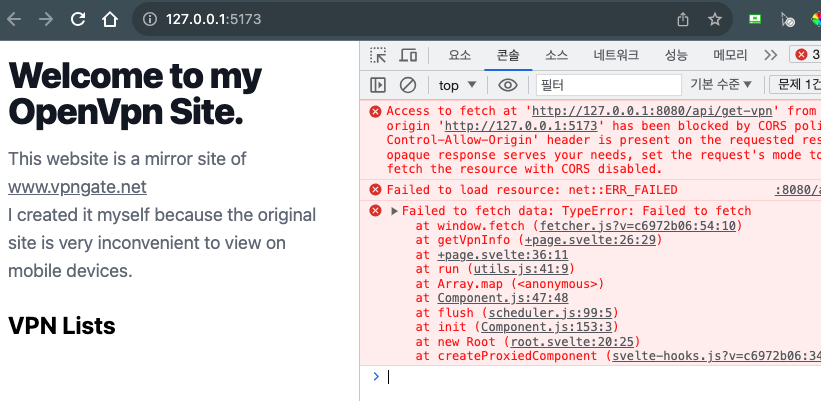This screenshot has height=401, width=821.
Task: Open the 네트워크 (Network) tab
Action: 616,55
